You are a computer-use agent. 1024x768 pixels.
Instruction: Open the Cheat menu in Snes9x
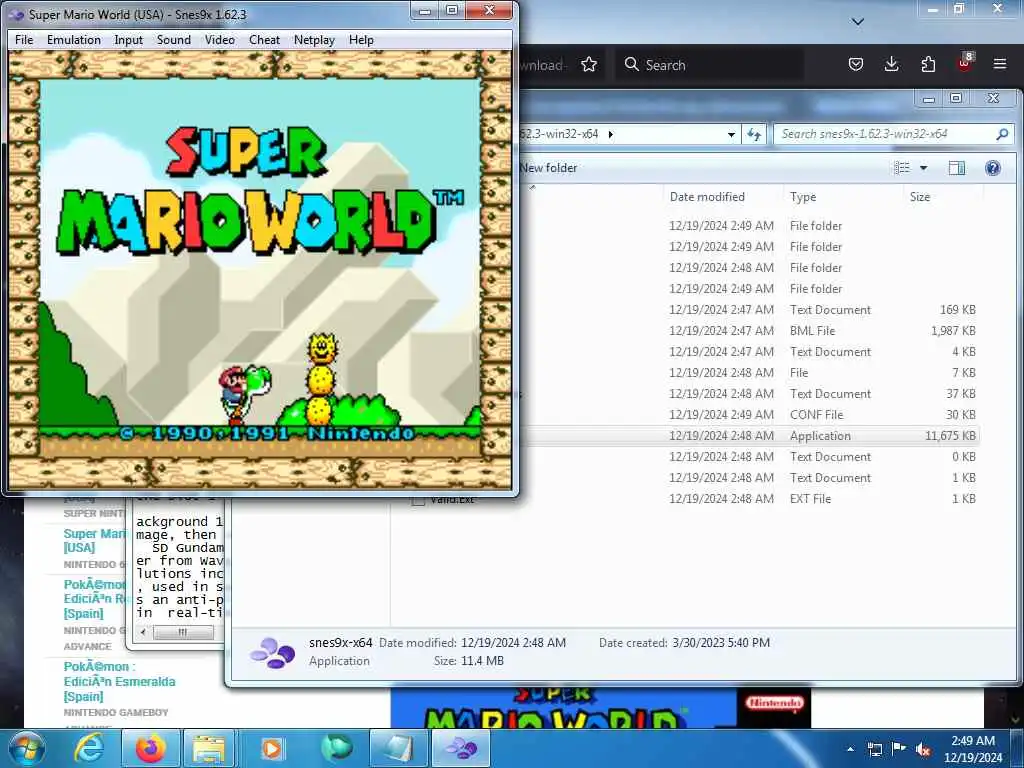pyautogui.click(x=264, y=40)
